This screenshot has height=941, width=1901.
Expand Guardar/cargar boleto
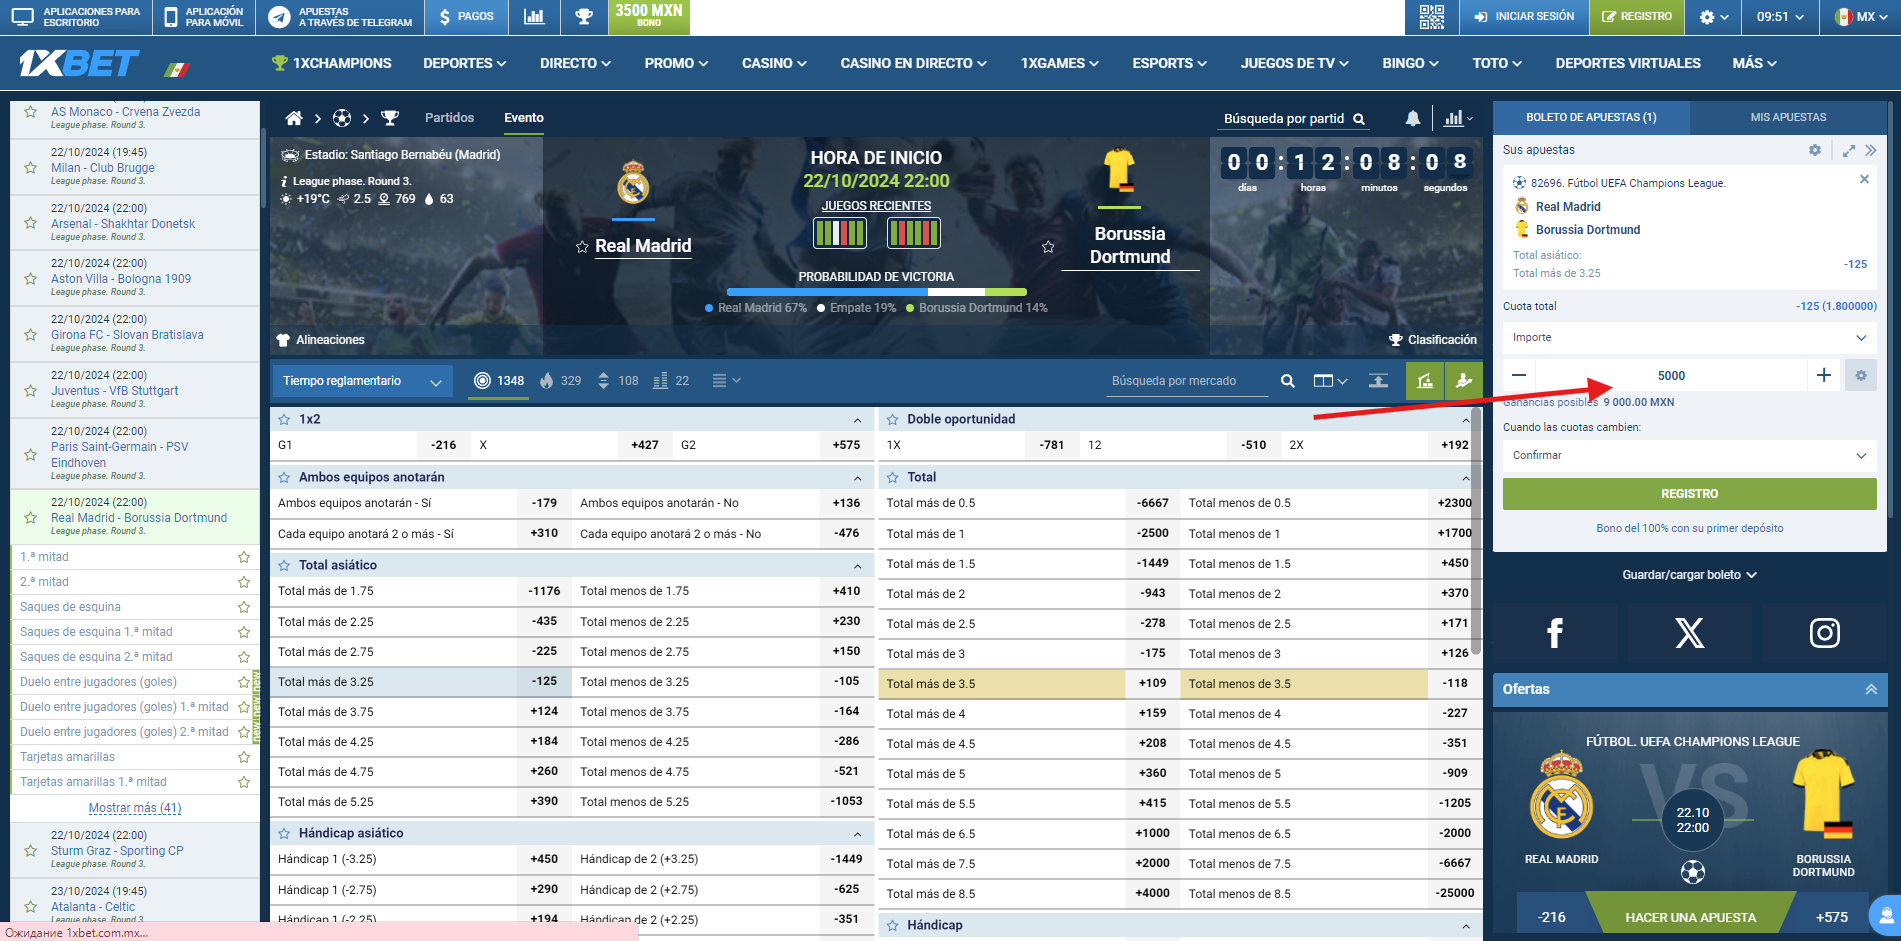coord(1689,575)
